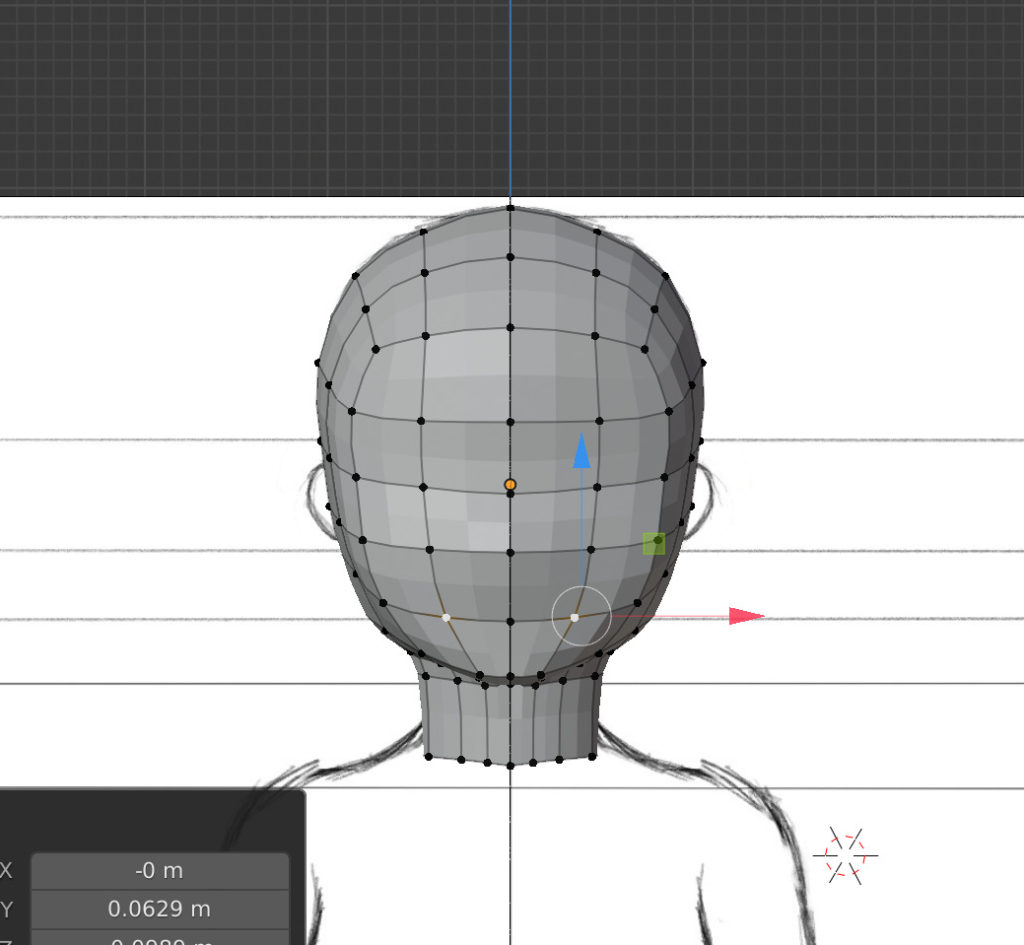Select the bottom center vertex of the neck
1024x945 pixels.
coord(511,765)
